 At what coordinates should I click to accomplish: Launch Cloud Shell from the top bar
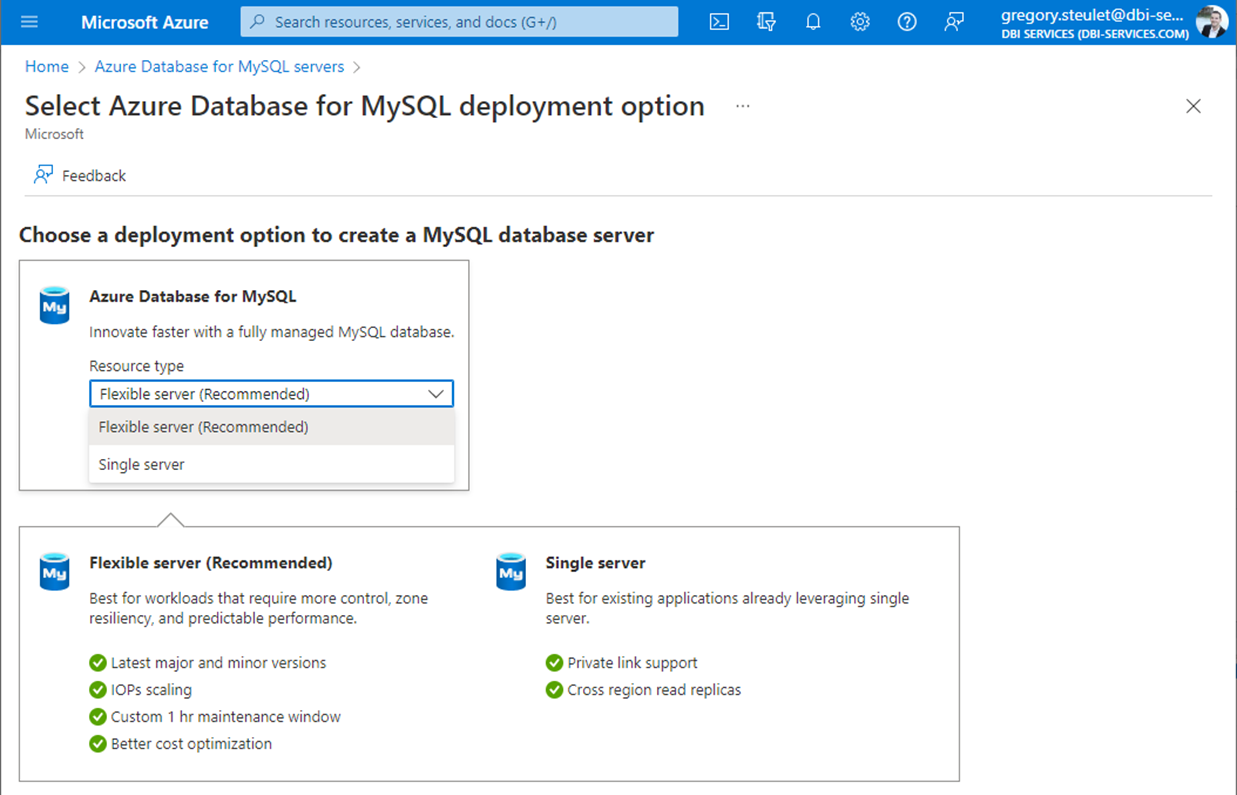[x=719, y=22]
